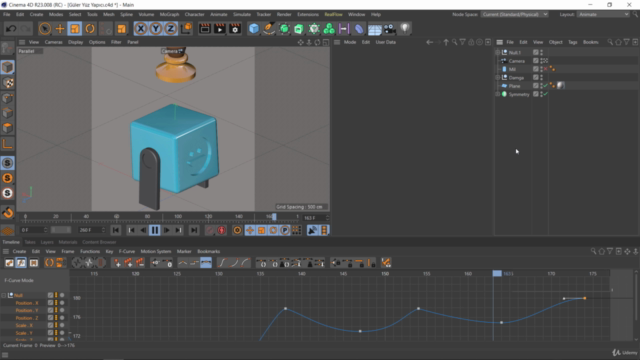This screenshot has width=640, height=360.
Task: Click the Undo arrow icon
Action: pyautogui.click(x=11, y=29)
